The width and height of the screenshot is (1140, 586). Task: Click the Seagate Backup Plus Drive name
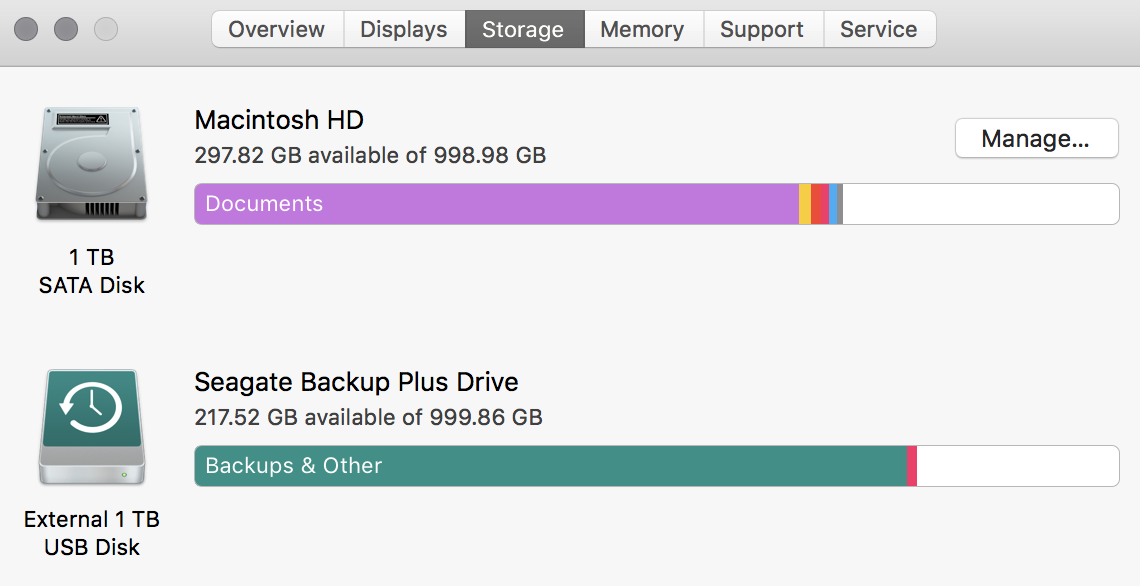[356, 382]
